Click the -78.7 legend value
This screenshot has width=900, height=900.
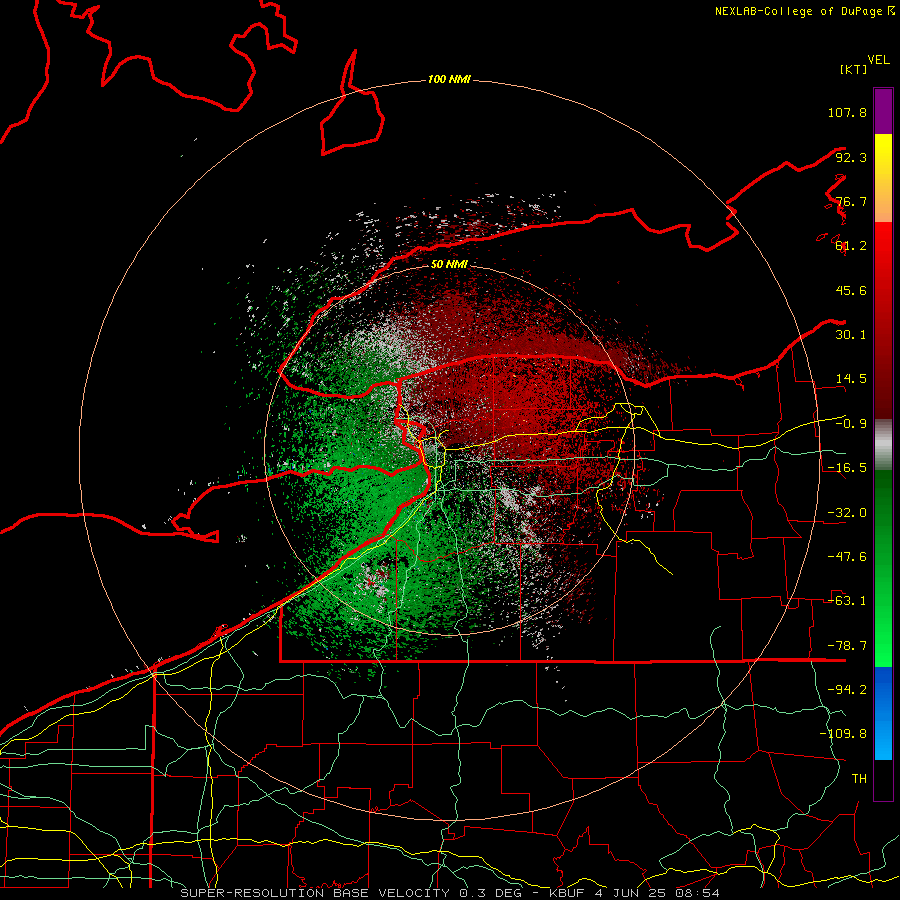pos(847,646)
